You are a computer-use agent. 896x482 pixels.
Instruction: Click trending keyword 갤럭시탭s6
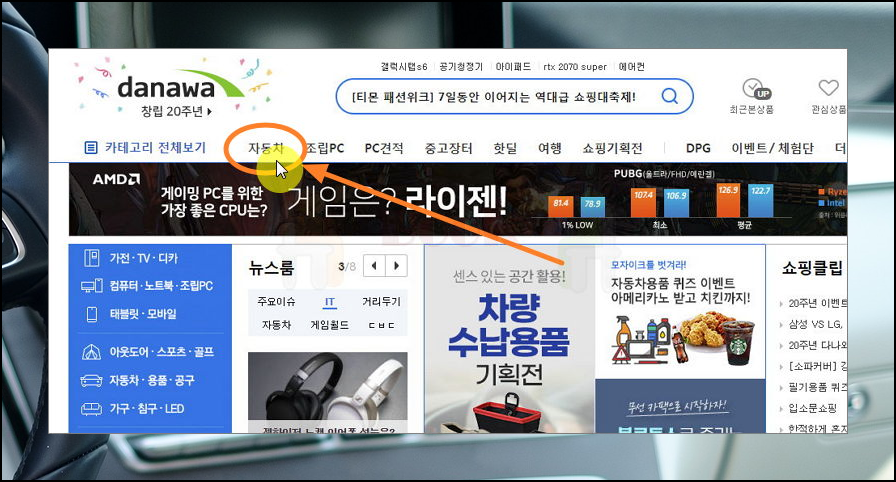404,67
